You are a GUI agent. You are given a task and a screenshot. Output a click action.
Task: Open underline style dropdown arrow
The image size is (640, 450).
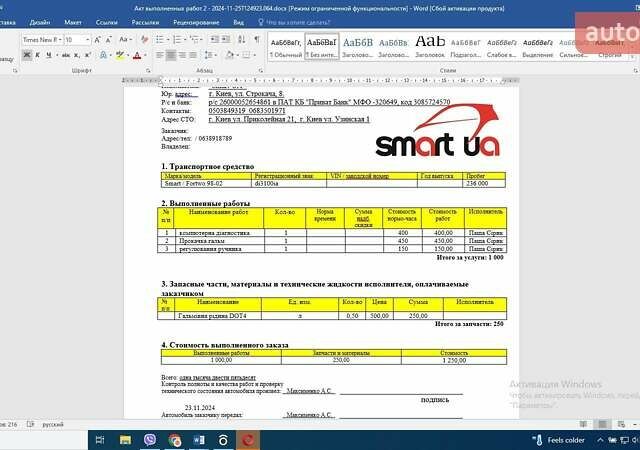[x=56, y=55]
